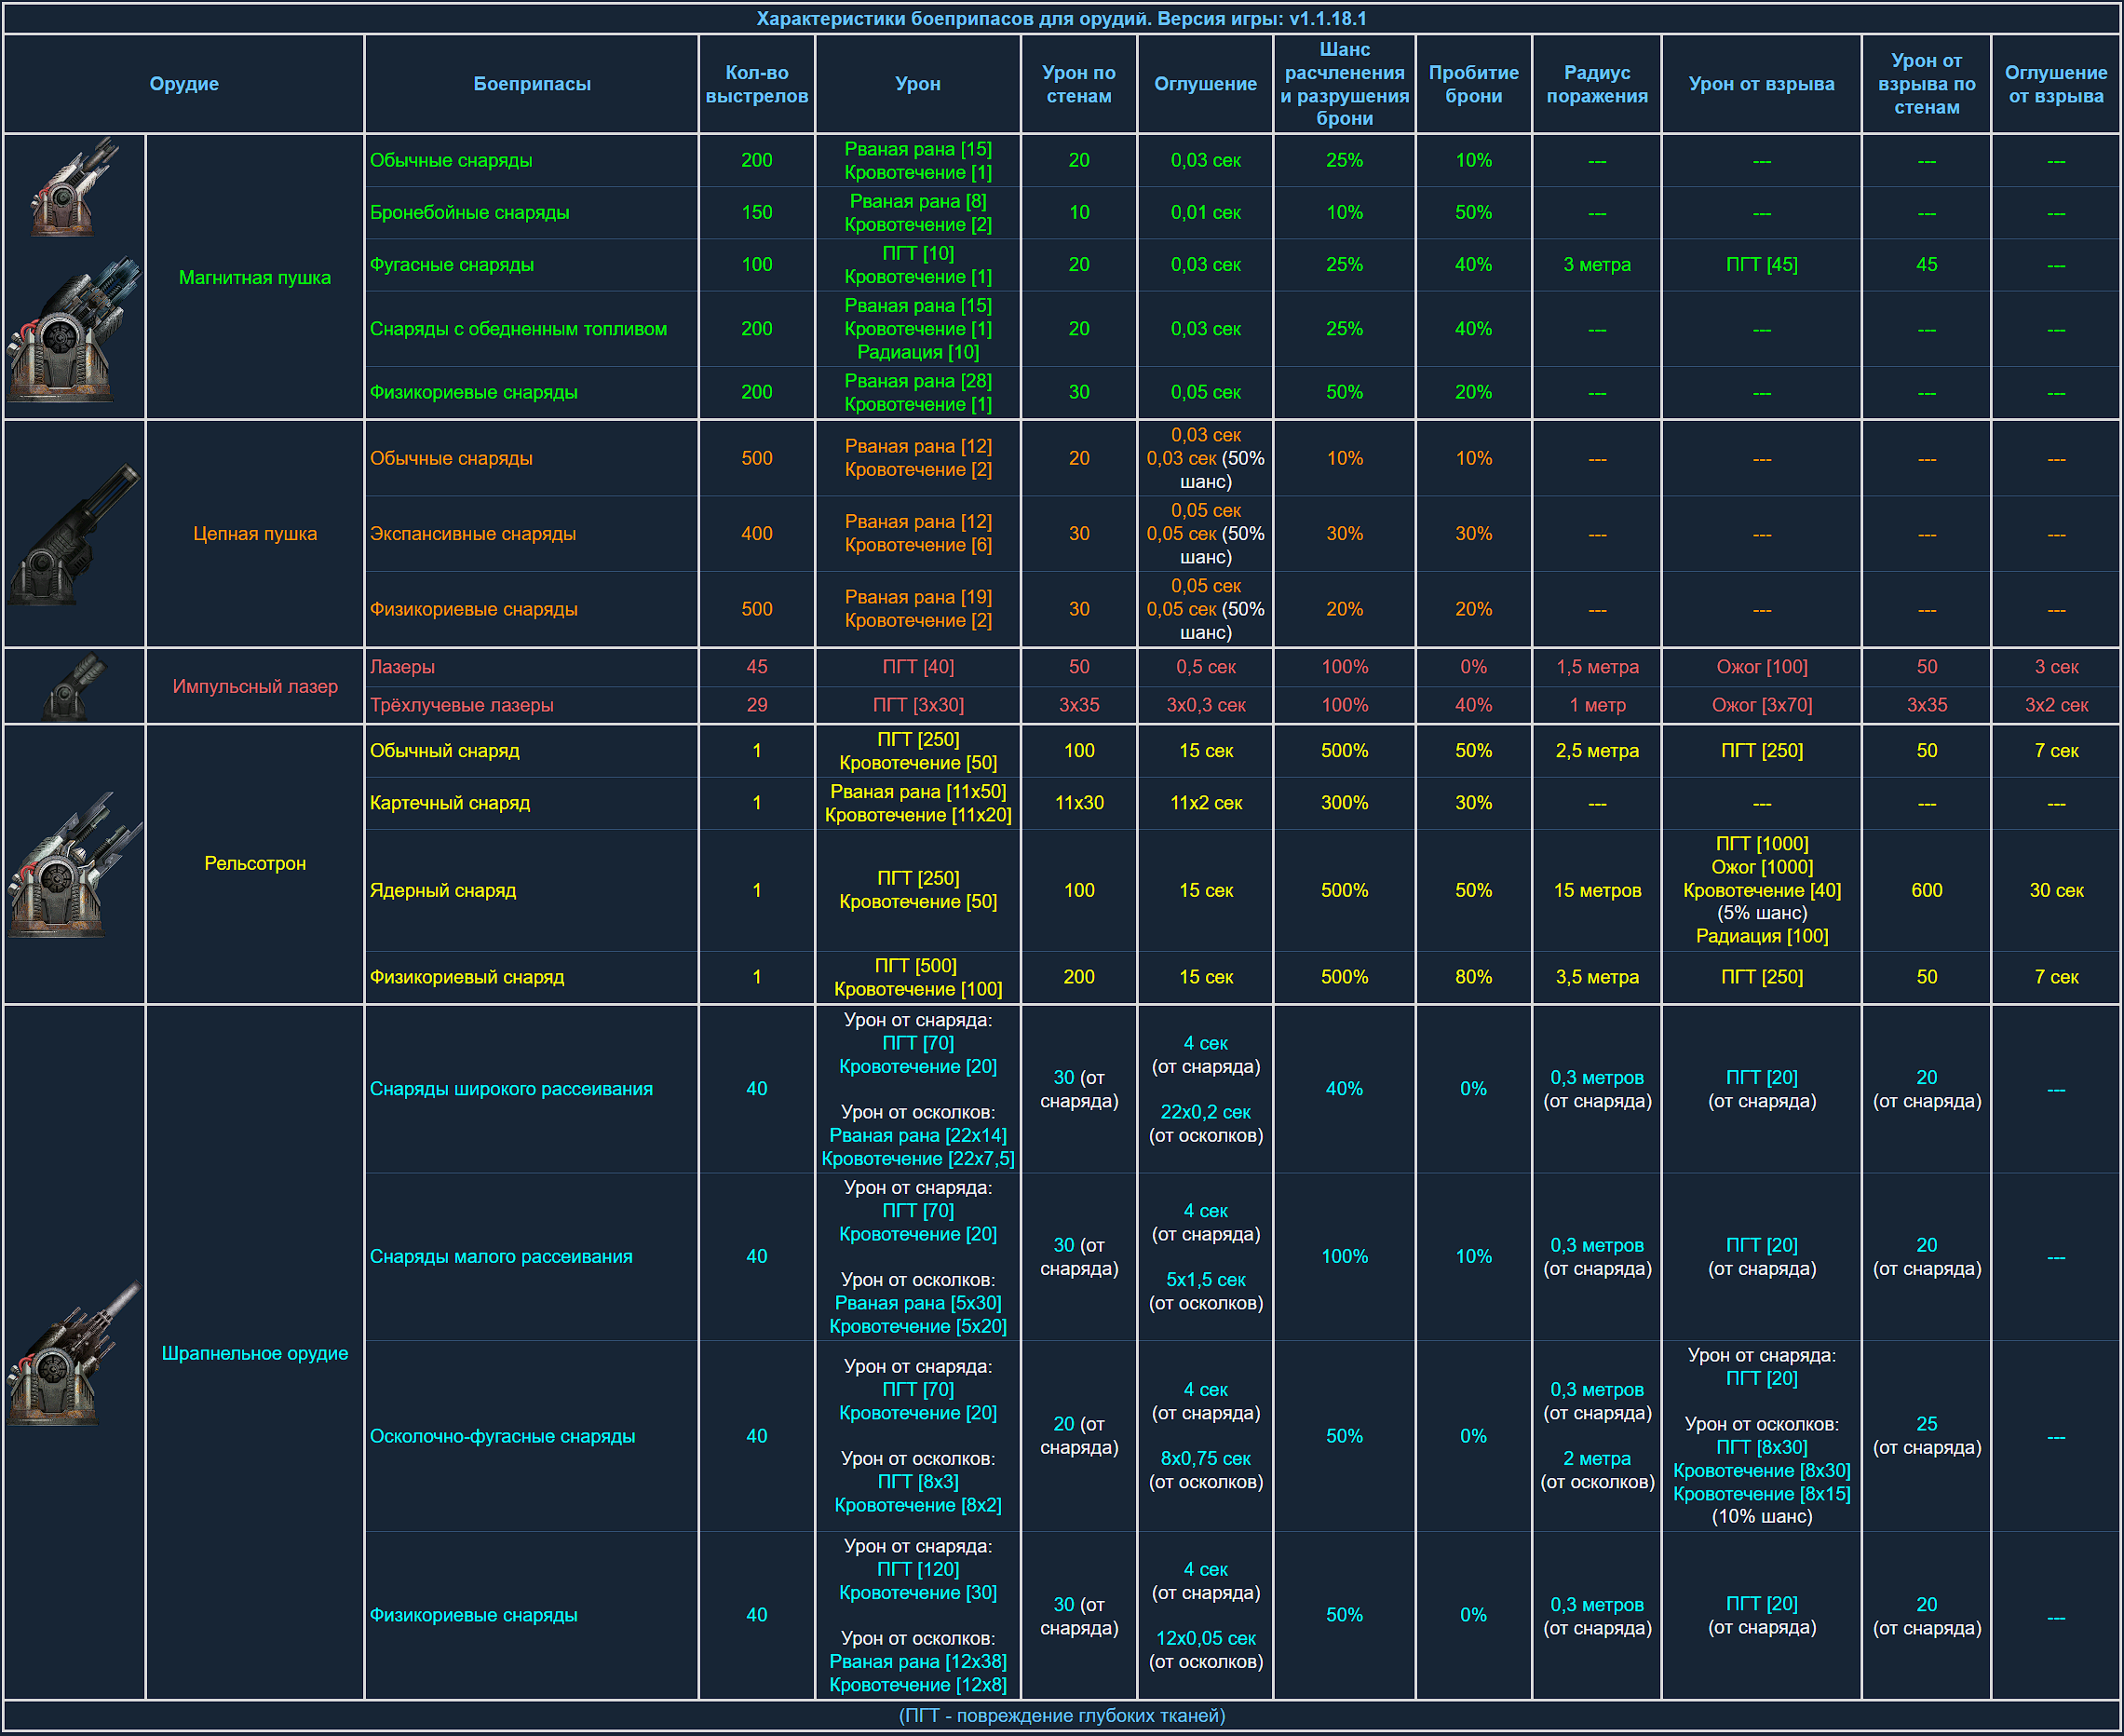This screenshot has height=1736, width=2124.
Task: Click the Экспансивные снаряды entry
Action: (472, 534)
